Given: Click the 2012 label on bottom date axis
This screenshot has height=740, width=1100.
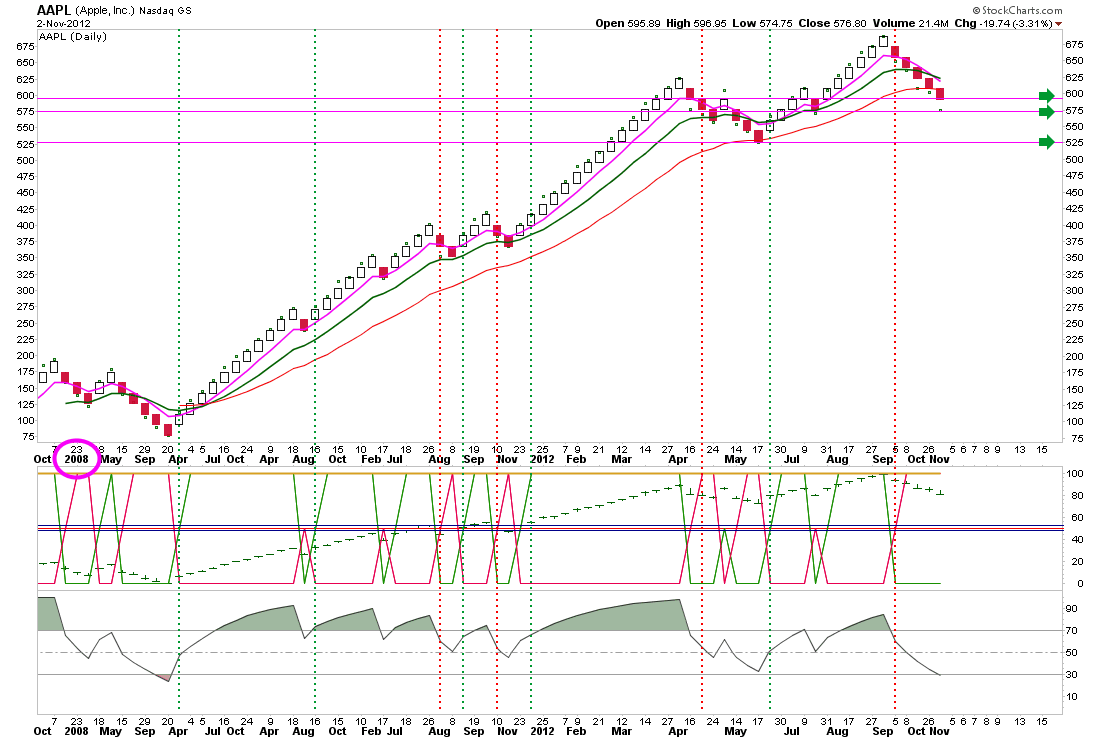Looking at the screenshot, I should [542, 731].
